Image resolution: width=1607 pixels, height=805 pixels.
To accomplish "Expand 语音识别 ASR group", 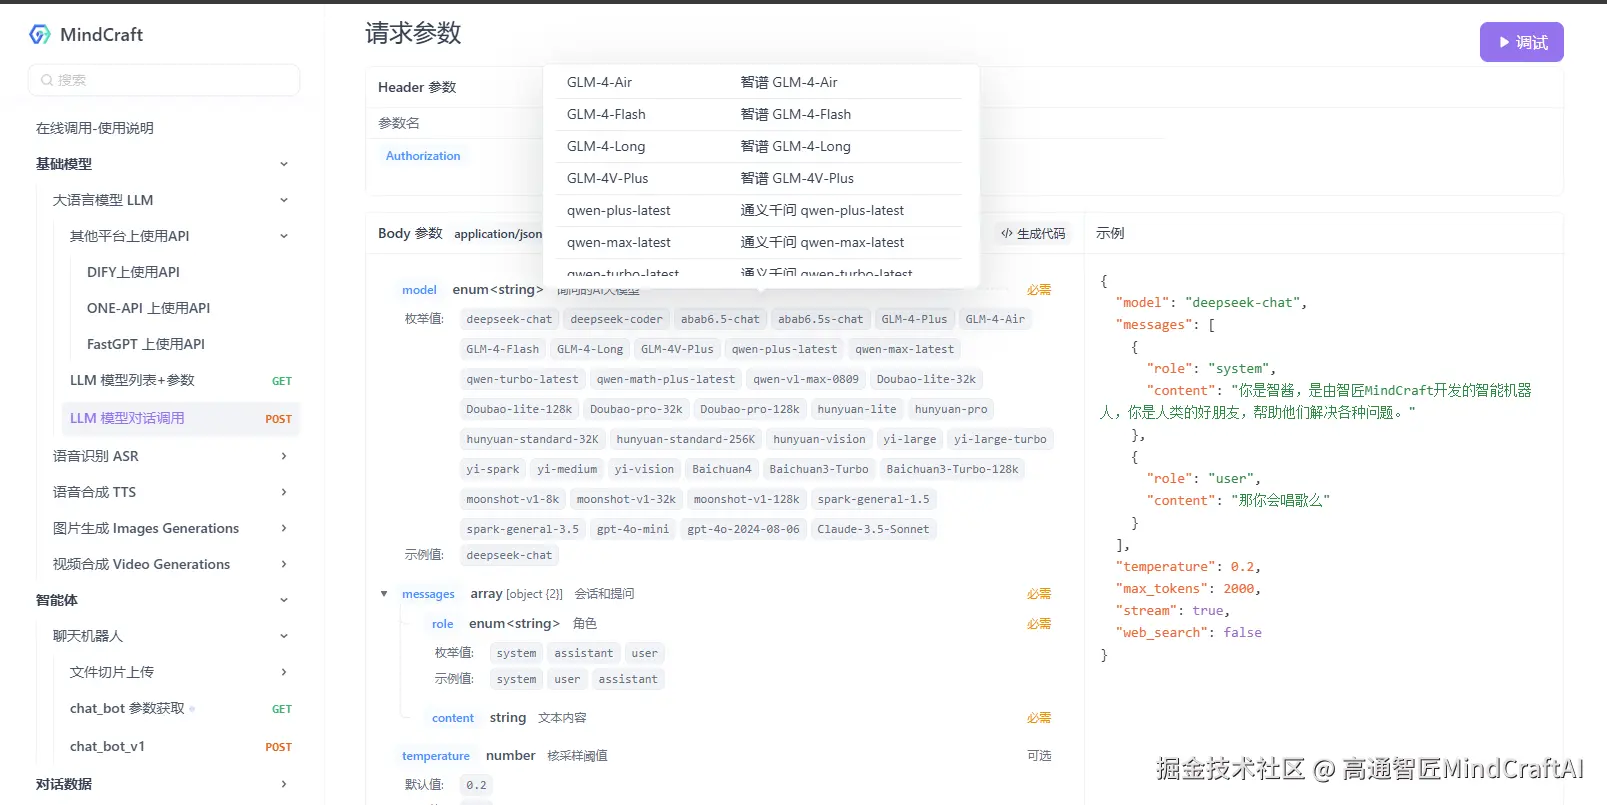I will [x=284, y=456].
